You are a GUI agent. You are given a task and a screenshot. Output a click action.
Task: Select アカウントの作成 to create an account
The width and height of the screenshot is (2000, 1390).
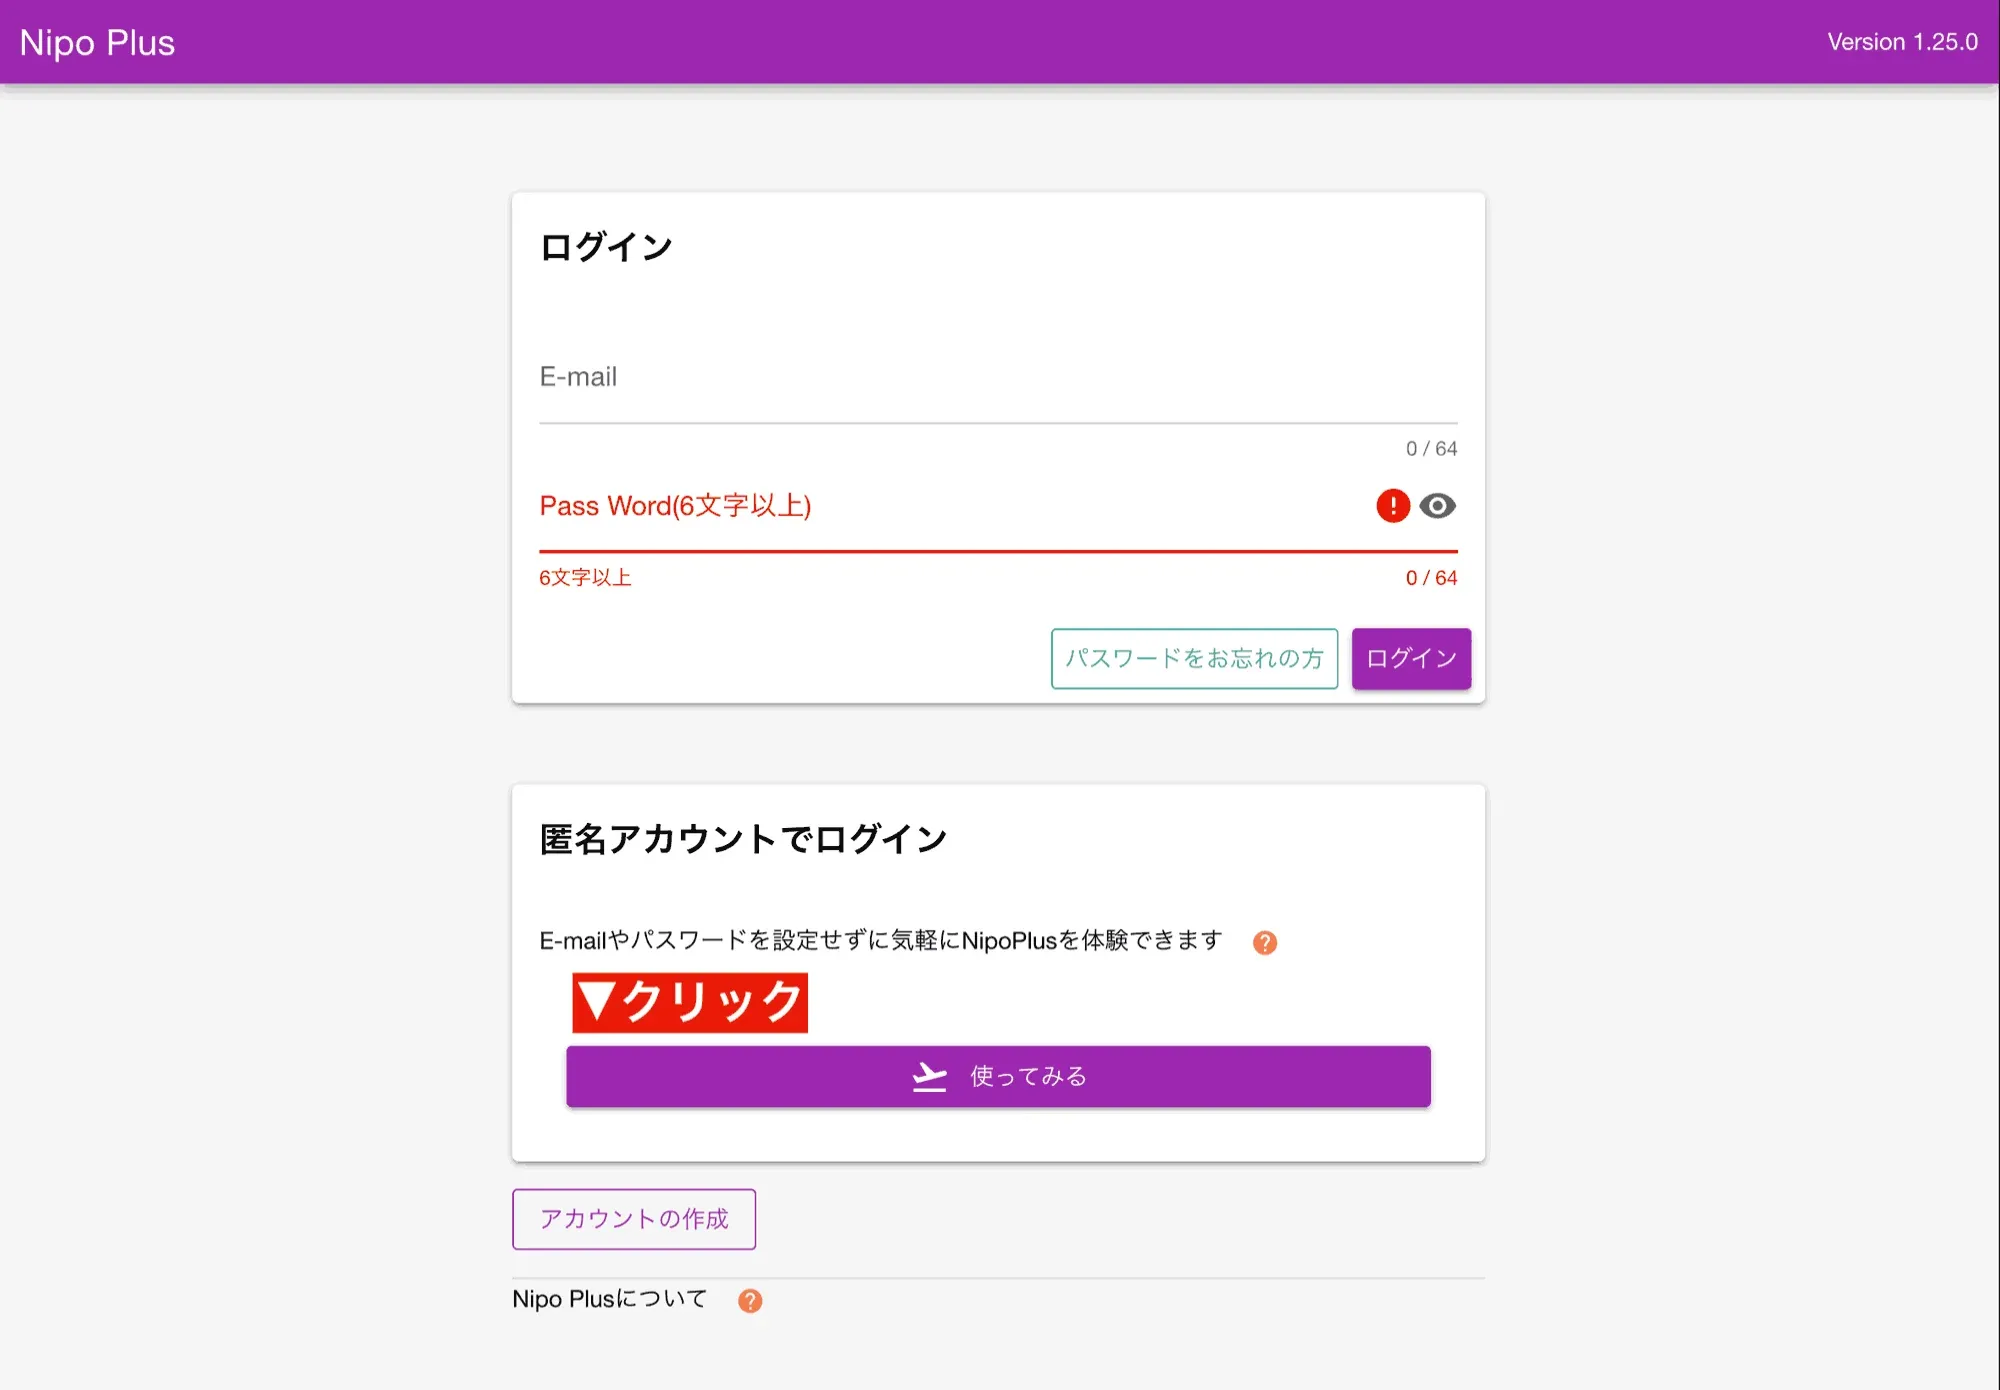tap(633, 1219)
